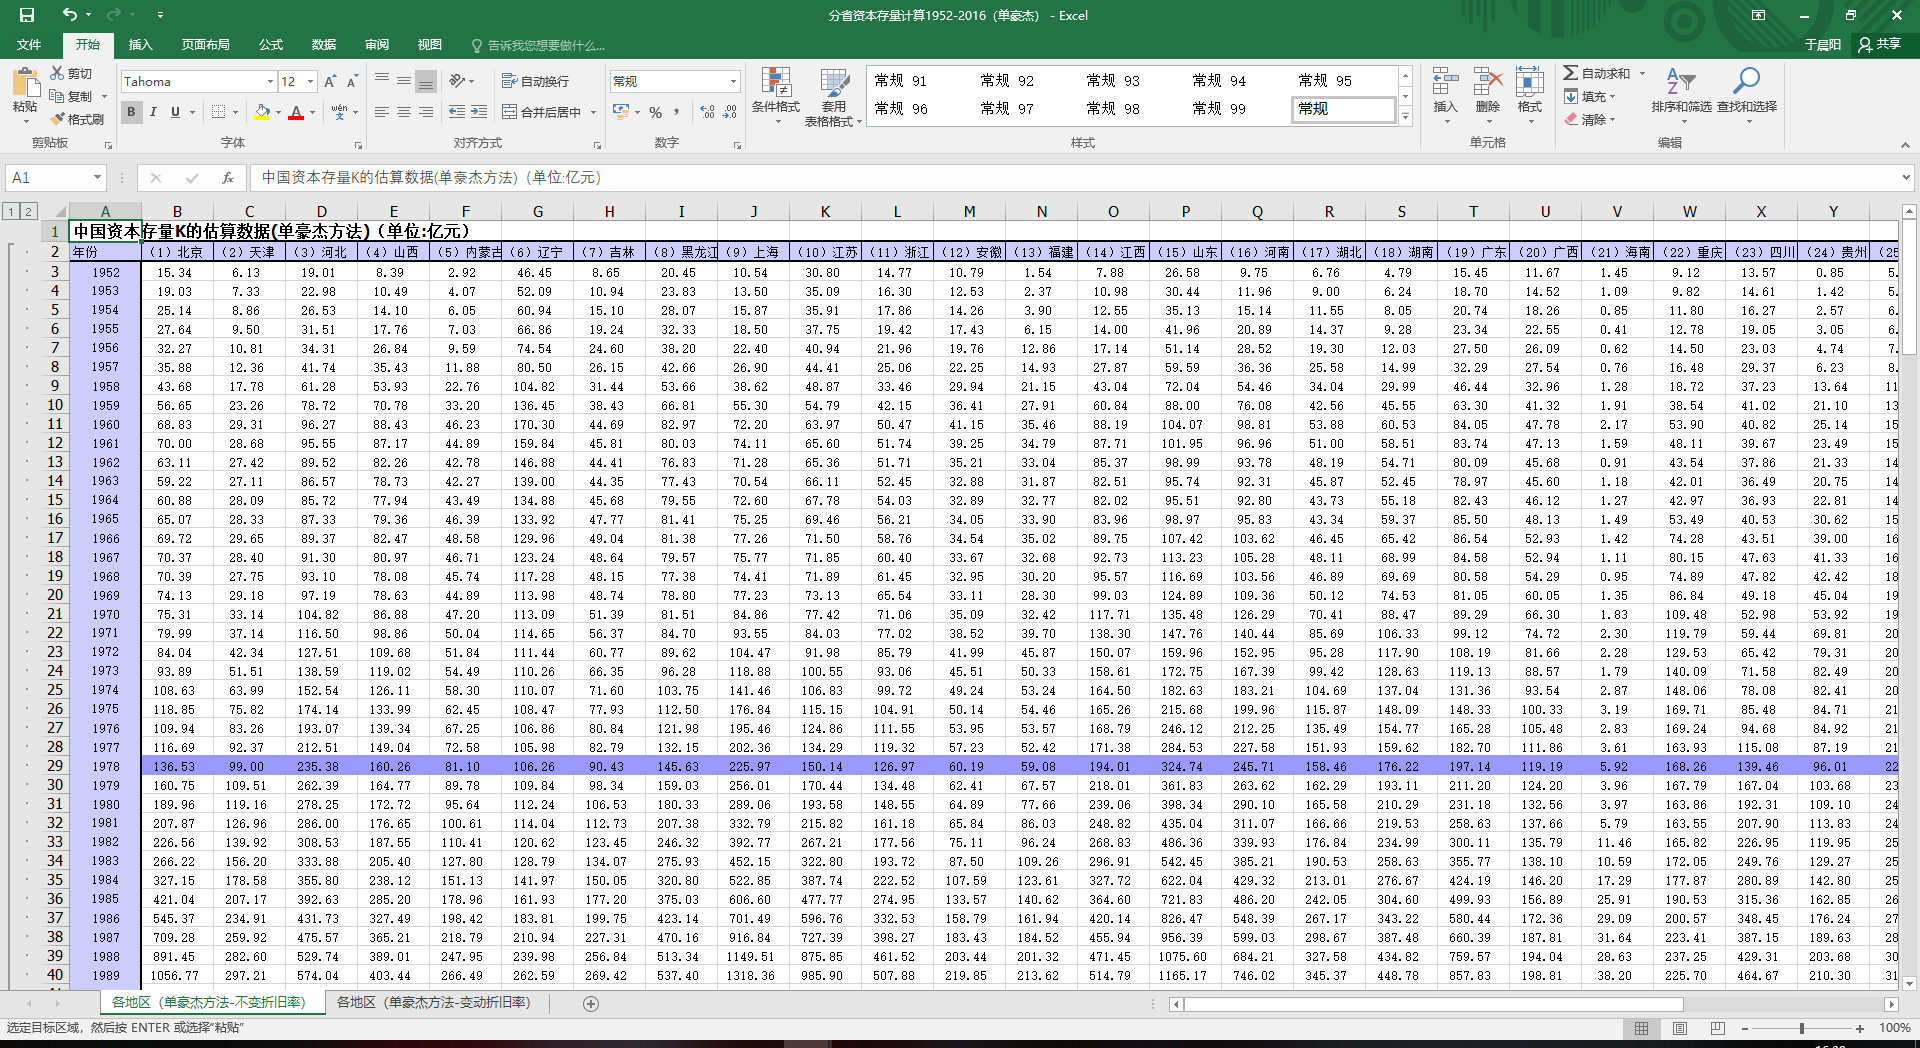This screenshot has width=1920, height=1048.
Task: Switch to the variable depreciation rate sheet tab
Action: pos(433,1002)
